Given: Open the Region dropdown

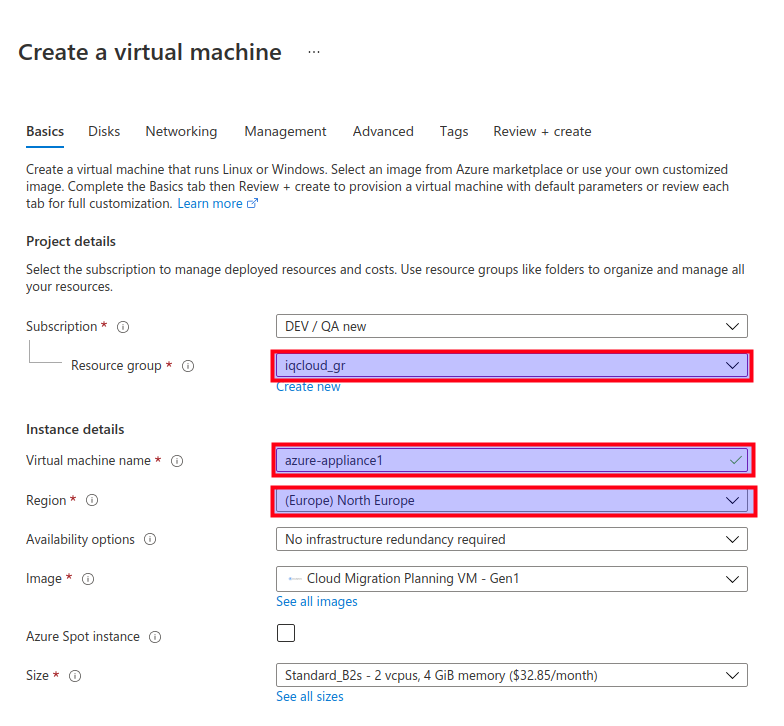Looking at the screenshot, I should 512,500.
